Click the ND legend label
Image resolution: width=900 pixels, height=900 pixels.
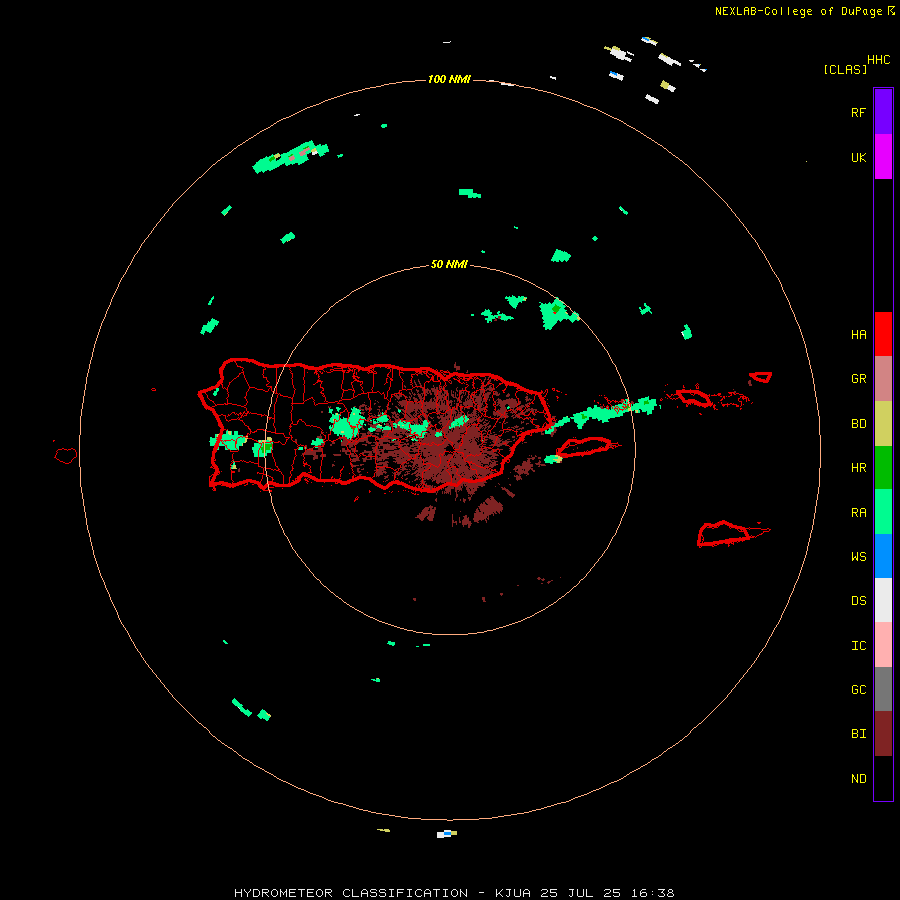pos(858,779)
